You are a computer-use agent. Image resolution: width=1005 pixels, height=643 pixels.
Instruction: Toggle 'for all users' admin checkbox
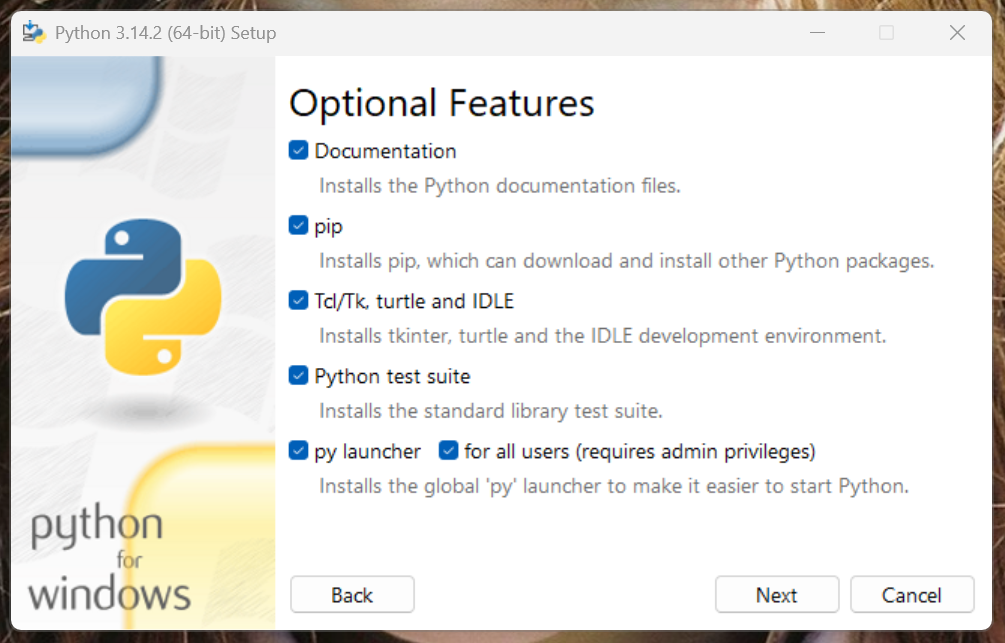tap(448, 451)
